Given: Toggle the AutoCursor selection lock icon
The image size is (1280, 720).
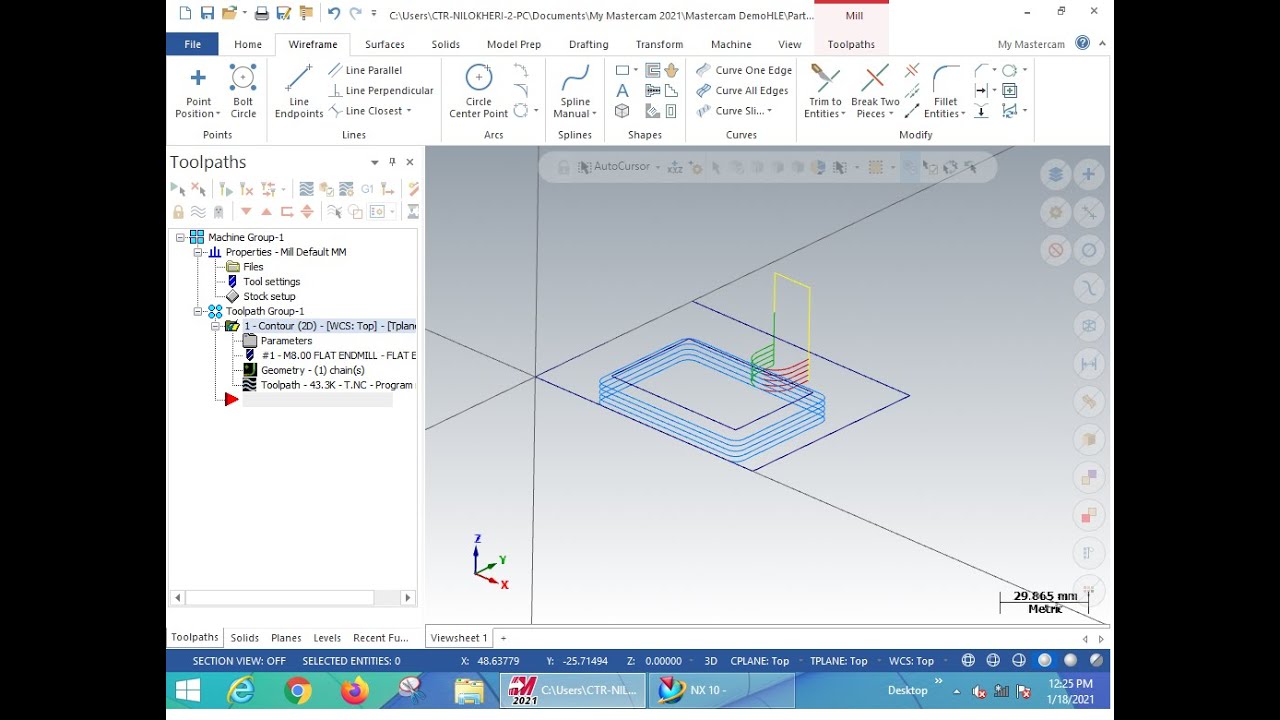Looking at the screenshot, I should [564, 167].
